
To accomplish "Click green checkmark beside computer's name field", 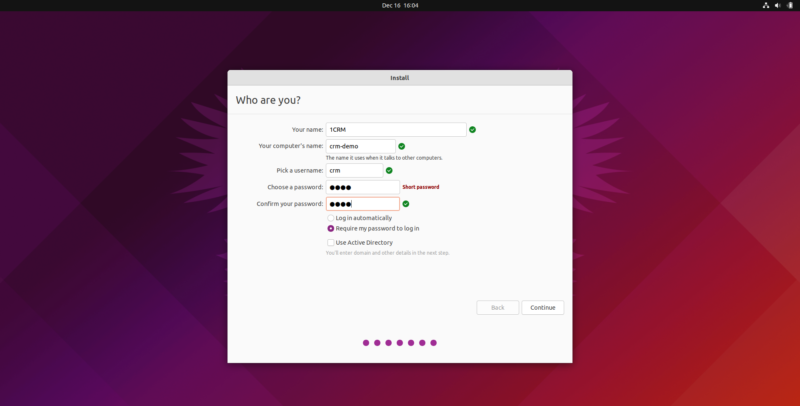I will pos(402,146).
